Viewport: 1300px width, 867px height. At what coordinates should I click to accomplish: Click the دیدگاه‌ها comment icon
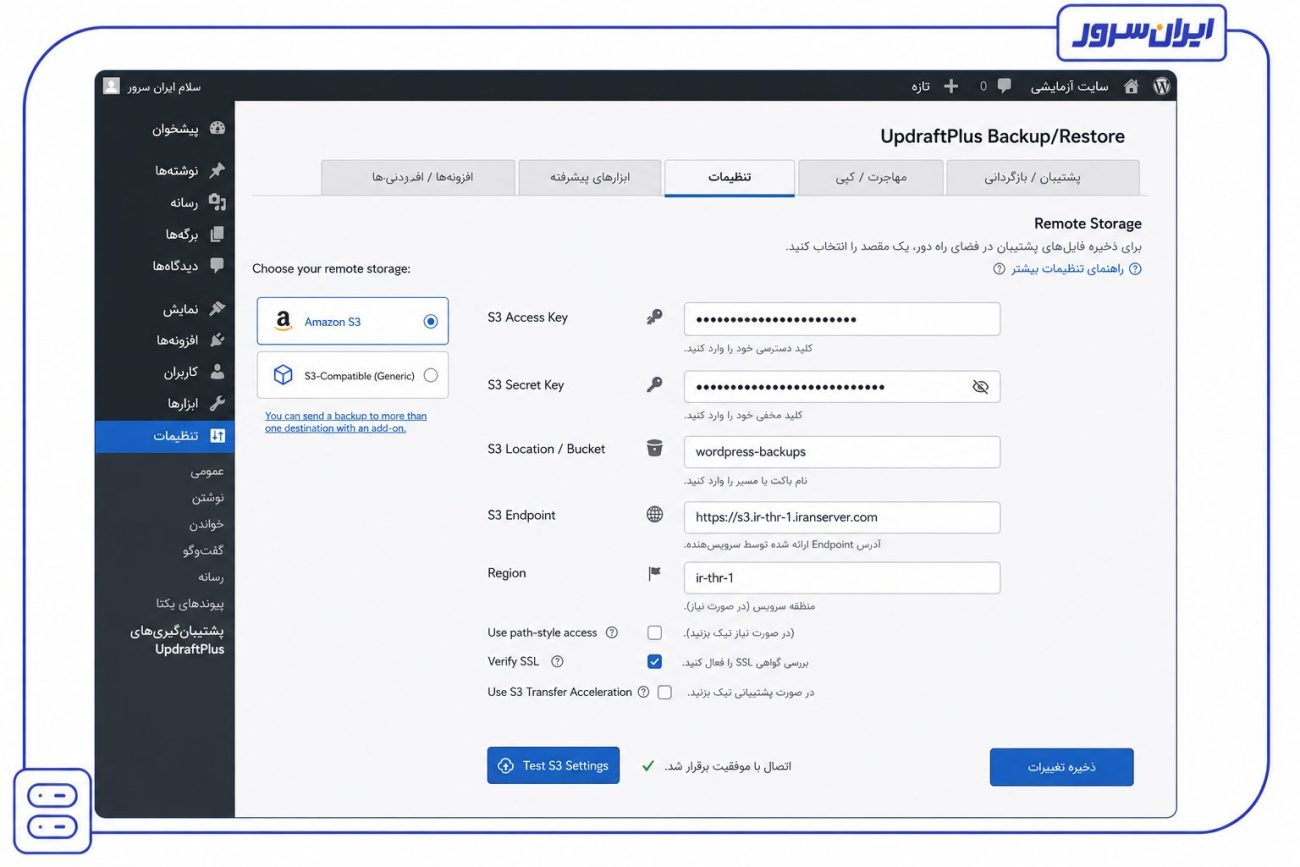click(x=217, y=266)
